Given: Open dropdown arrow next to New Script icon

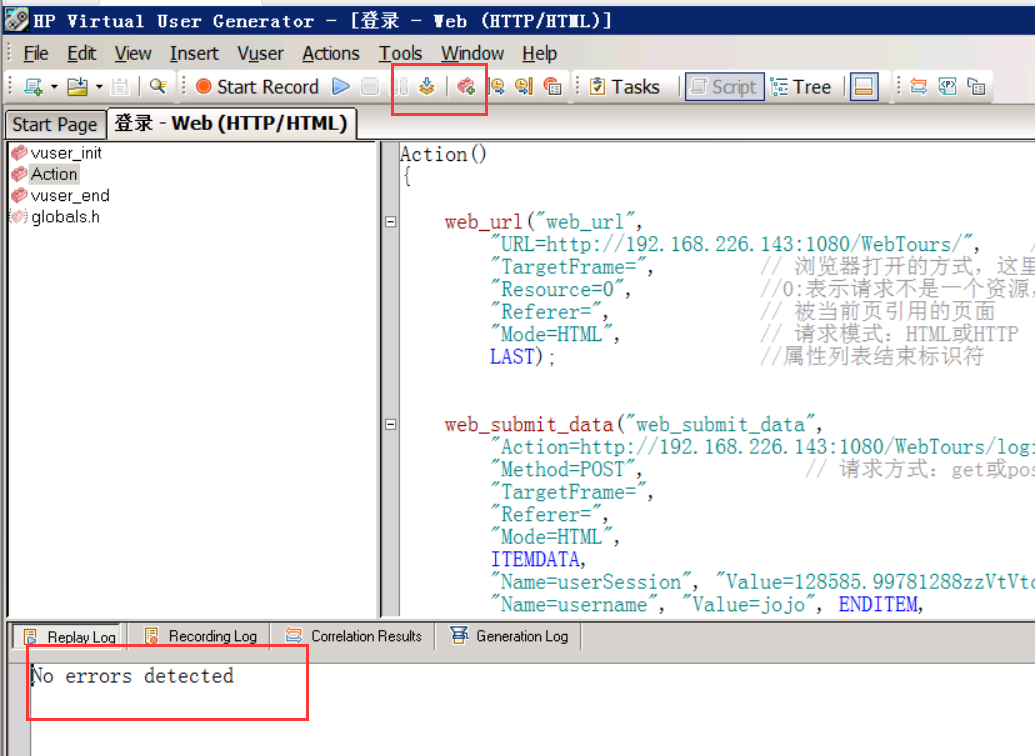Looking at the screenshot, I should tap(54, 87).
